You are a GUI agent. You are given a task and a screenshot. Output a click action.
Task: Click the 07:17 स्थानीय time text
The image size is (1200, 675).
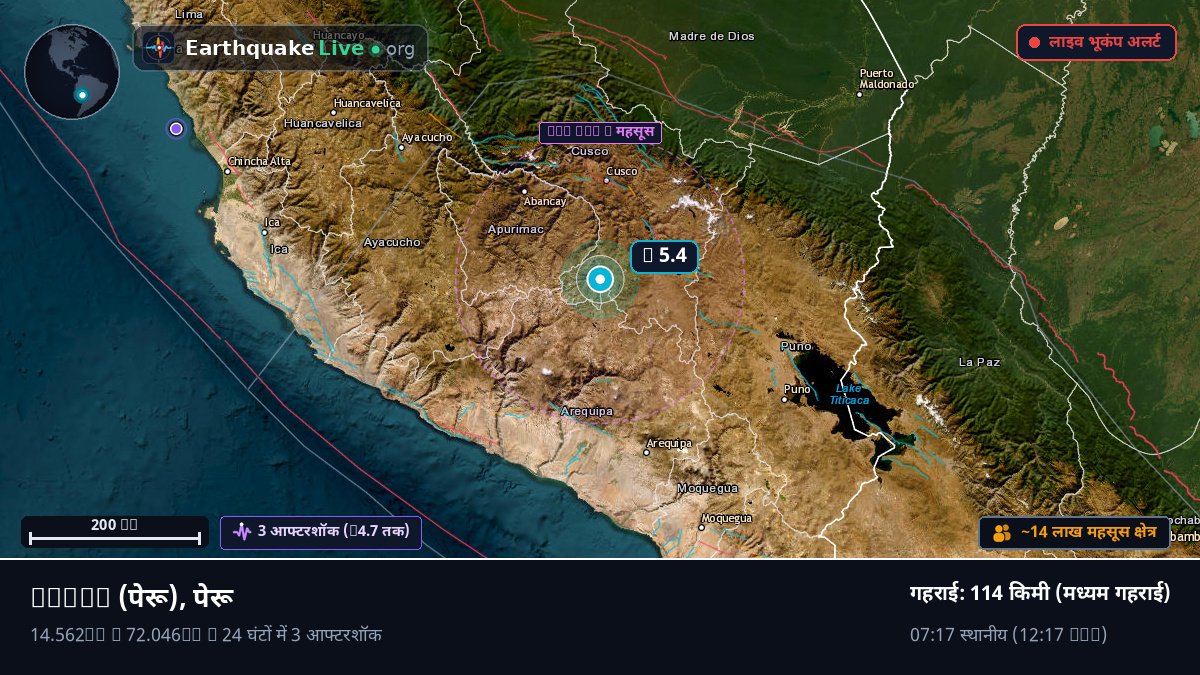point(1009,634)
